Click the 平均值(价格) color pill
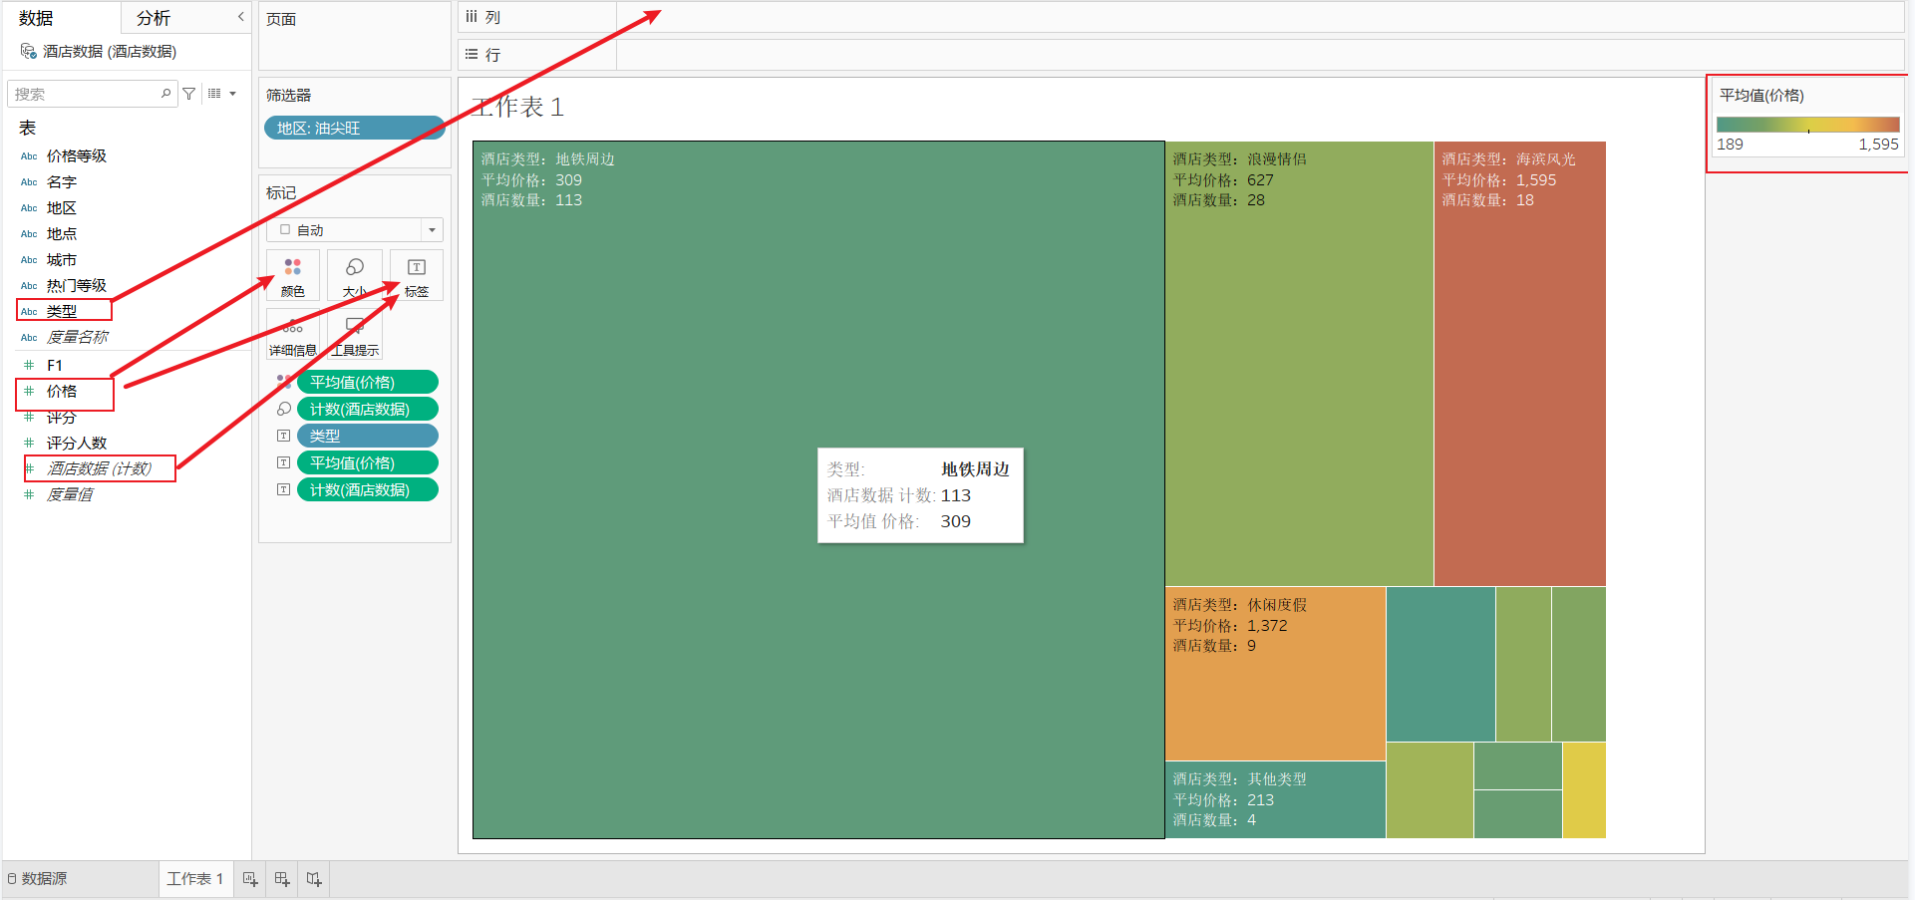Image resolution: width=1915 pixels, height=900 pixels. click(x=368, y=382)
